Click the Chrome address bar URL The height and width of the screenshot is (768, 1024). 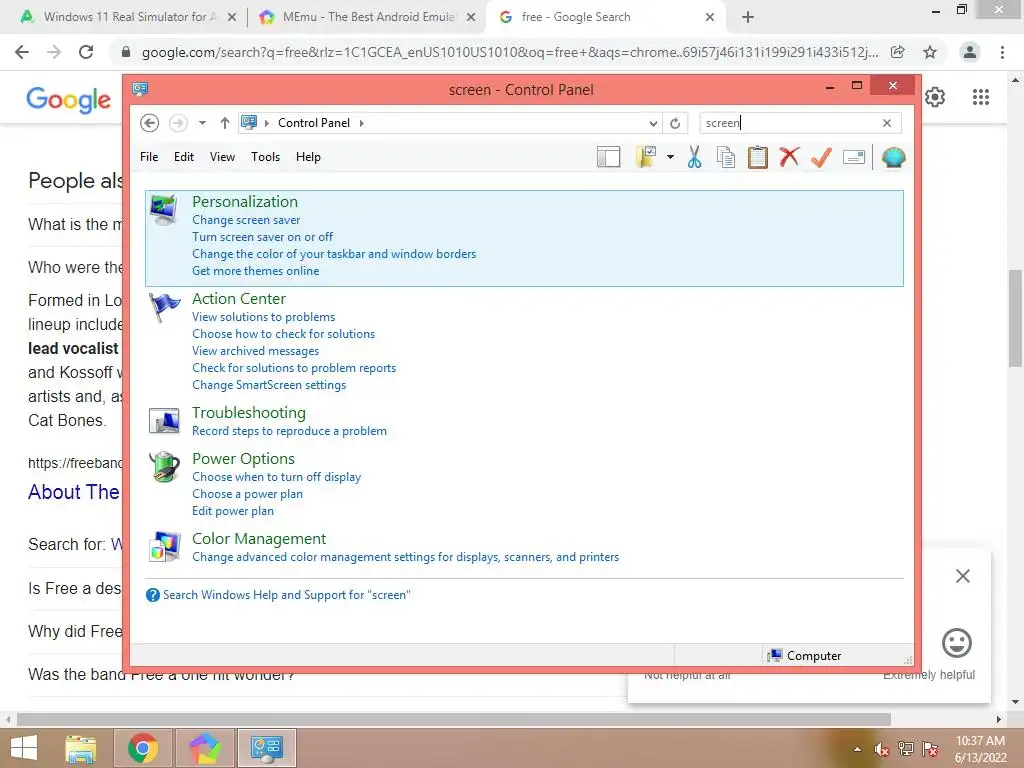point(509,52)
